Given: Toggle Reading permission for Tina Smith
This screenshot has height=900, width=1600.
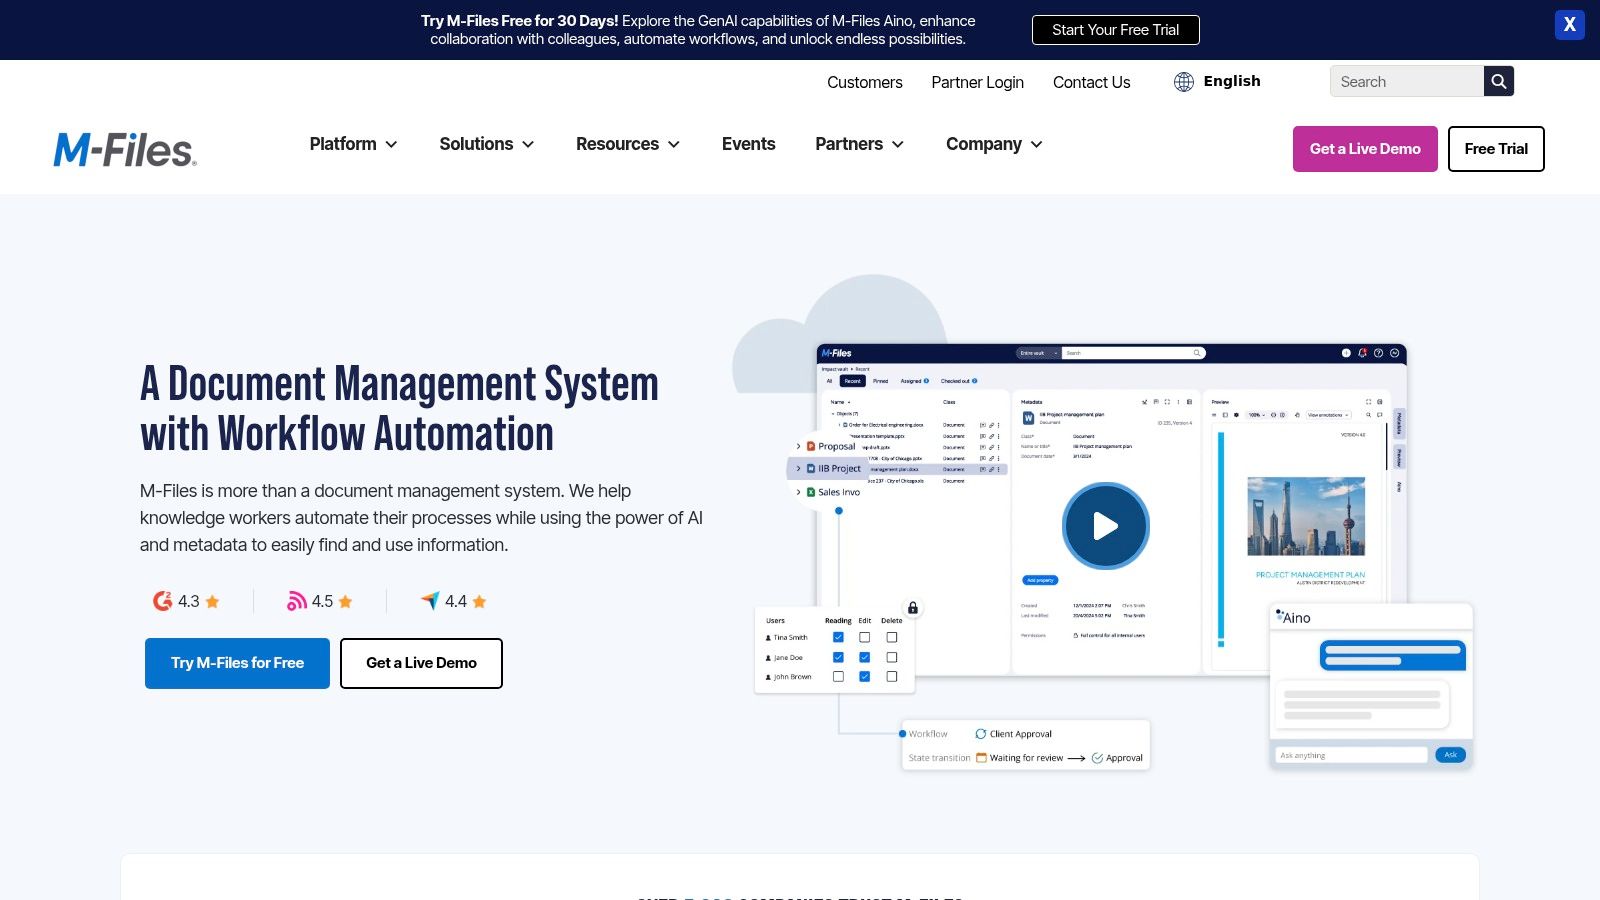Looking at the screenshot, I should [x=838, y=637].
